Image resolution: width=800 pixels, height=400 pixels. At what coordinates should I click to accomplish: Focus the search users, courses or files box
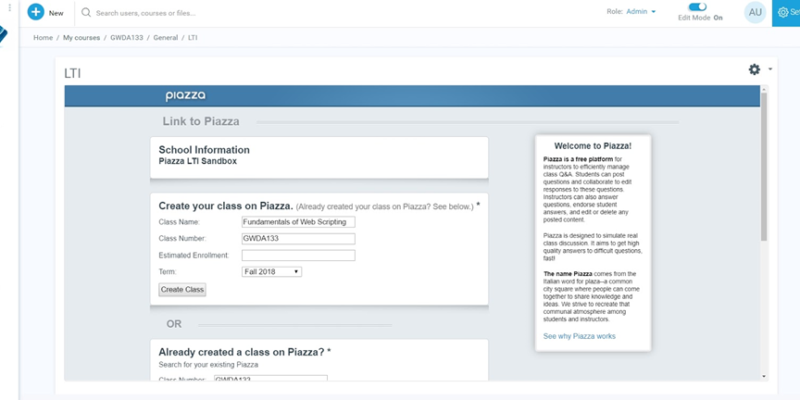pyautogui.click(x=145, y=13)
